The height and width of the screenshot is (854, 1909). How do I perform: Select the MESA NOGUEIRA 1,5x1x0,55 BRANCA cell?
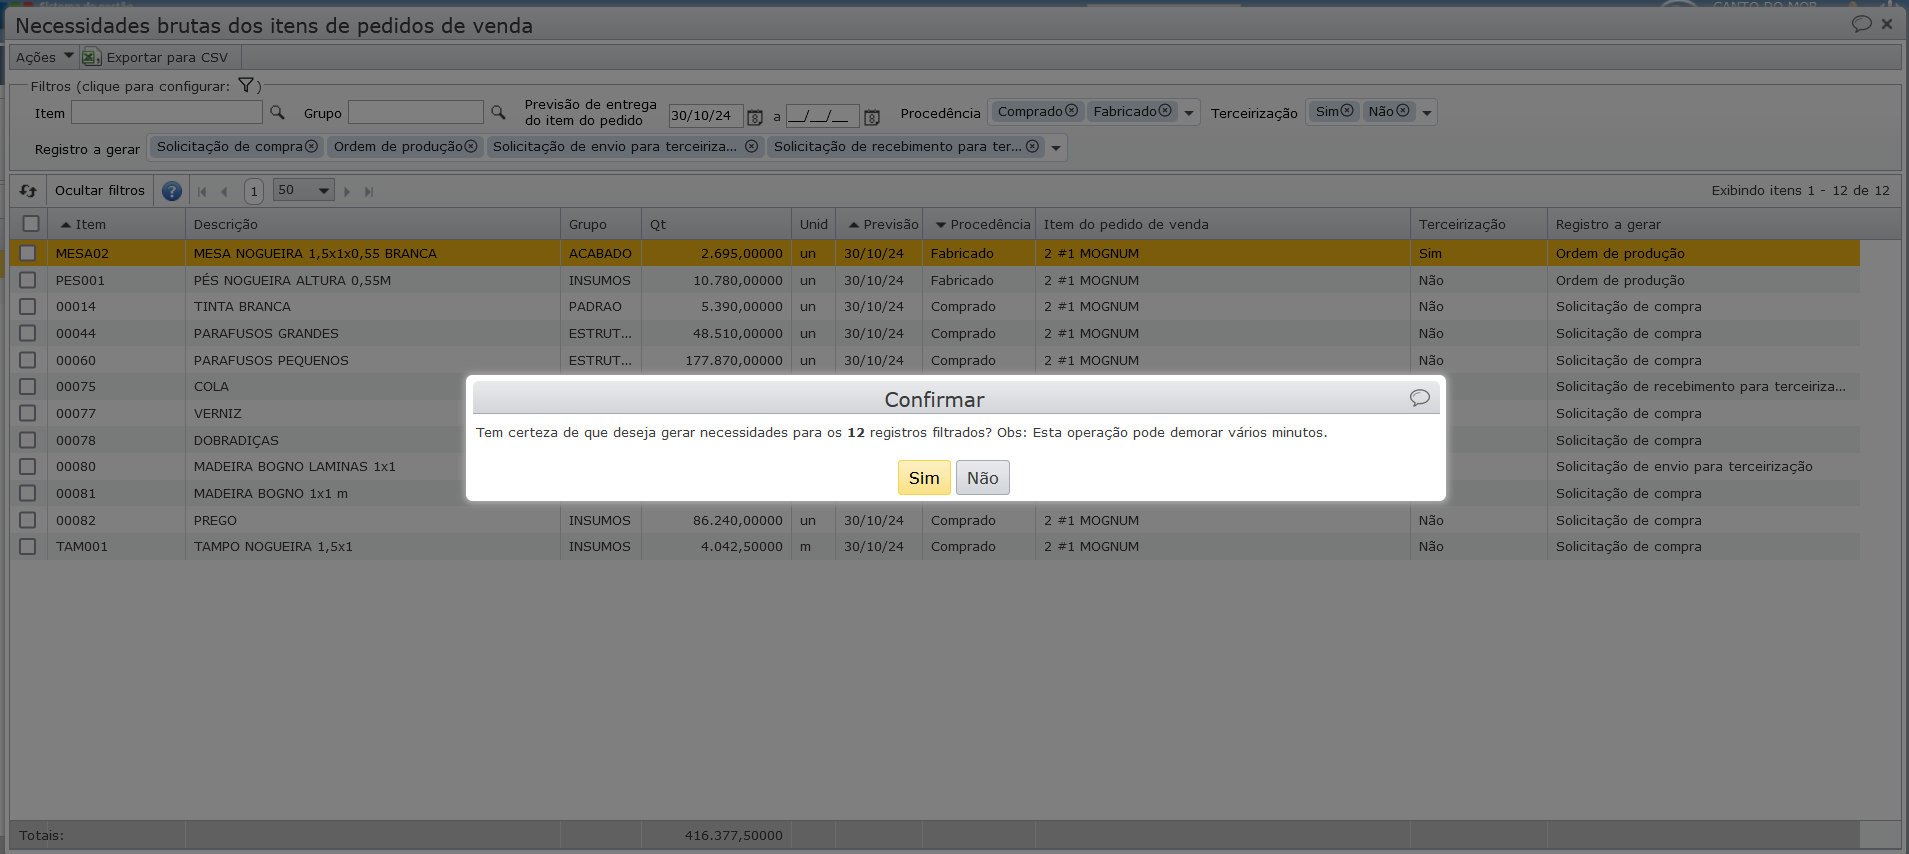pos(373,253)
